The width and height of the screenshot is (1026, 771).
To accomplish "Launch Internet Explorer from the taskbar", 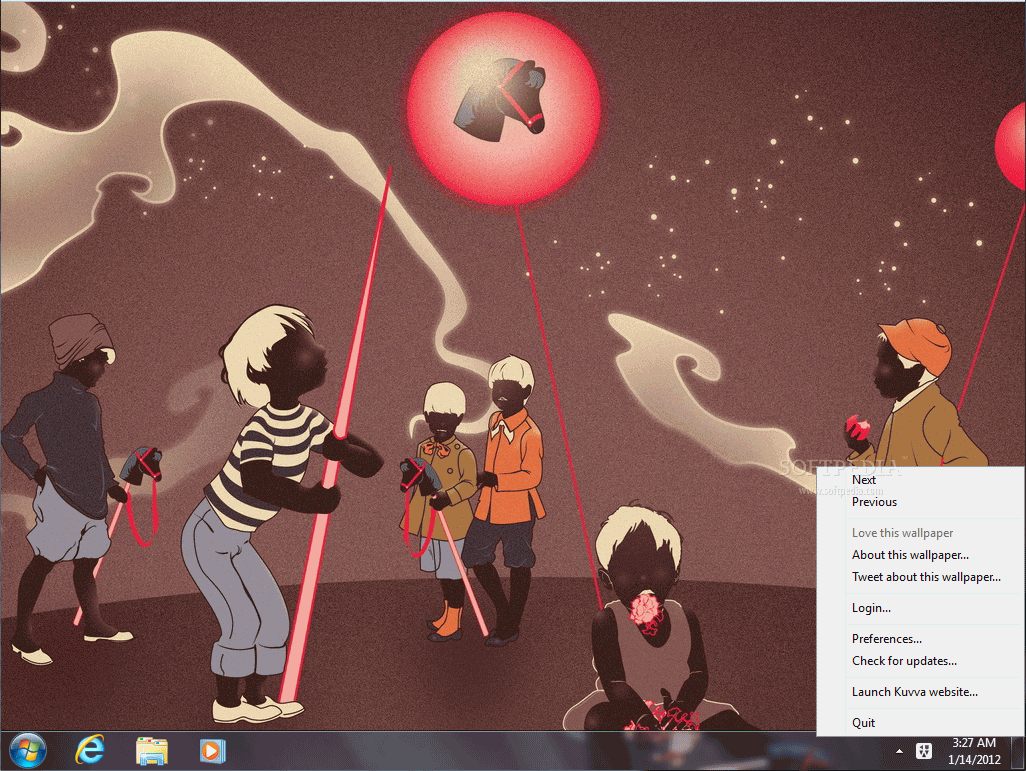I will click(x=90, y=751).
